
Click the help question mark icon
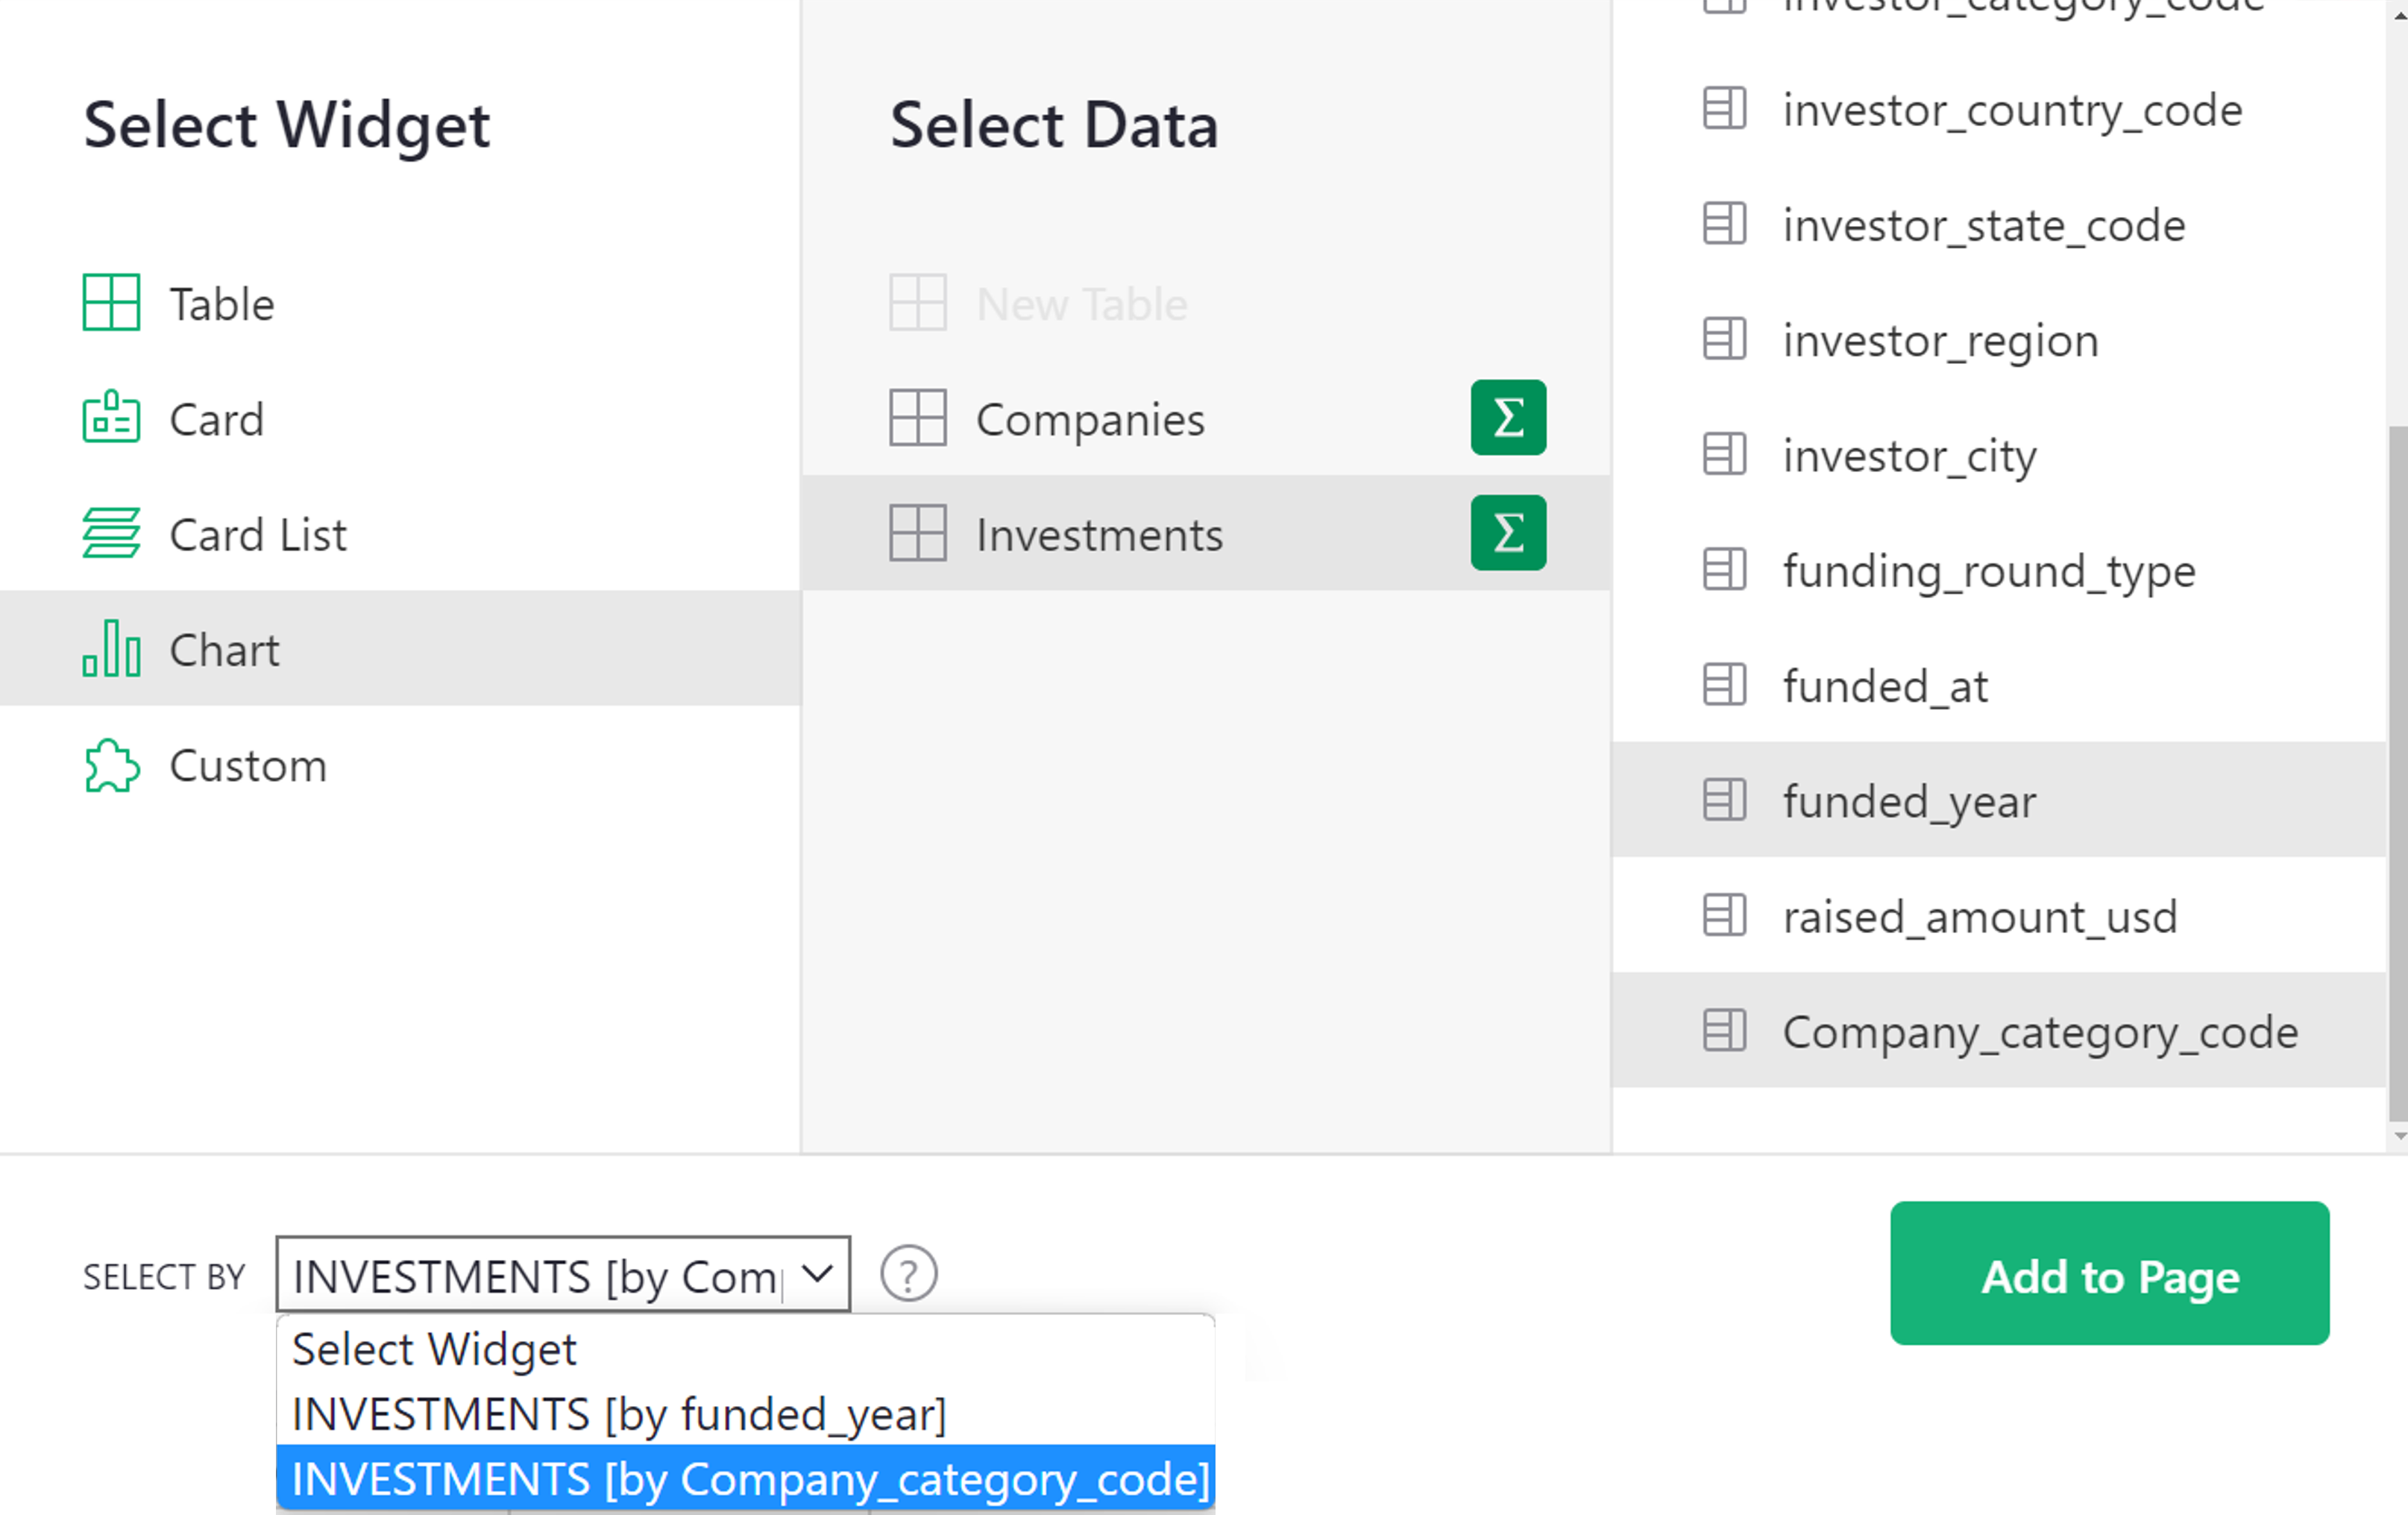click(908, 1274)
